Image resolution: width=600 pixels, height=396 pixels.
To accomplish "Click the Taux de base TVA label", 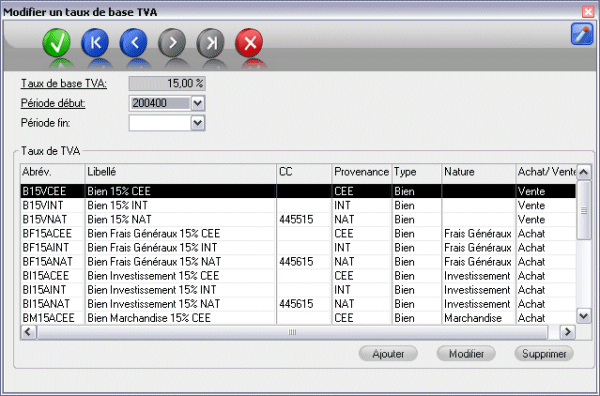I will pos(64,83).
